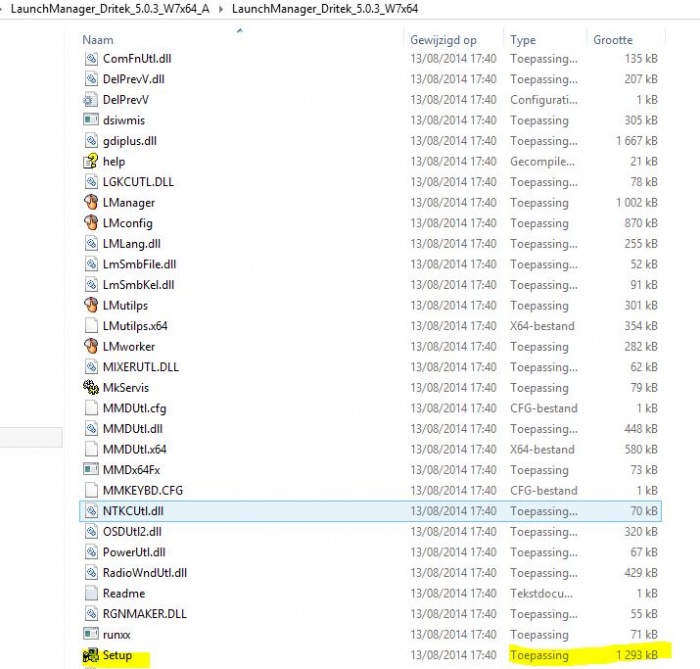This screenshot has height=669, width=700.
Task: Select the file name MMDUtl.x64
Action: click(134, 449)
